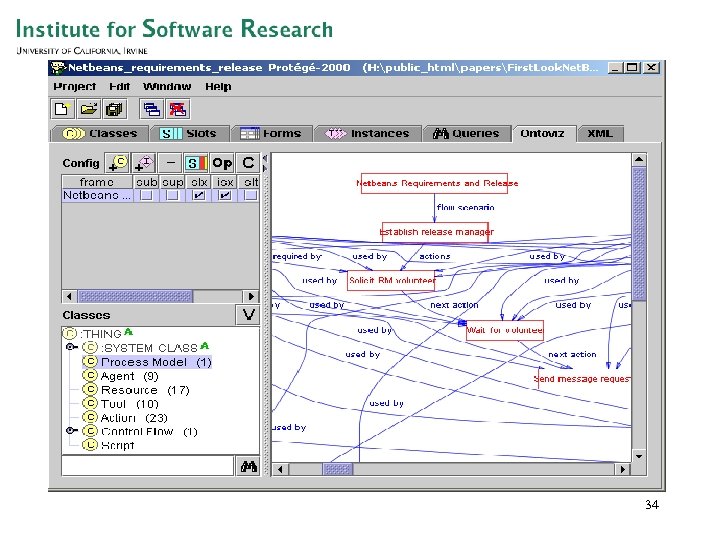Click the Solicit RM volunteer graph node
720x540 pixels.
click(391, 281)
